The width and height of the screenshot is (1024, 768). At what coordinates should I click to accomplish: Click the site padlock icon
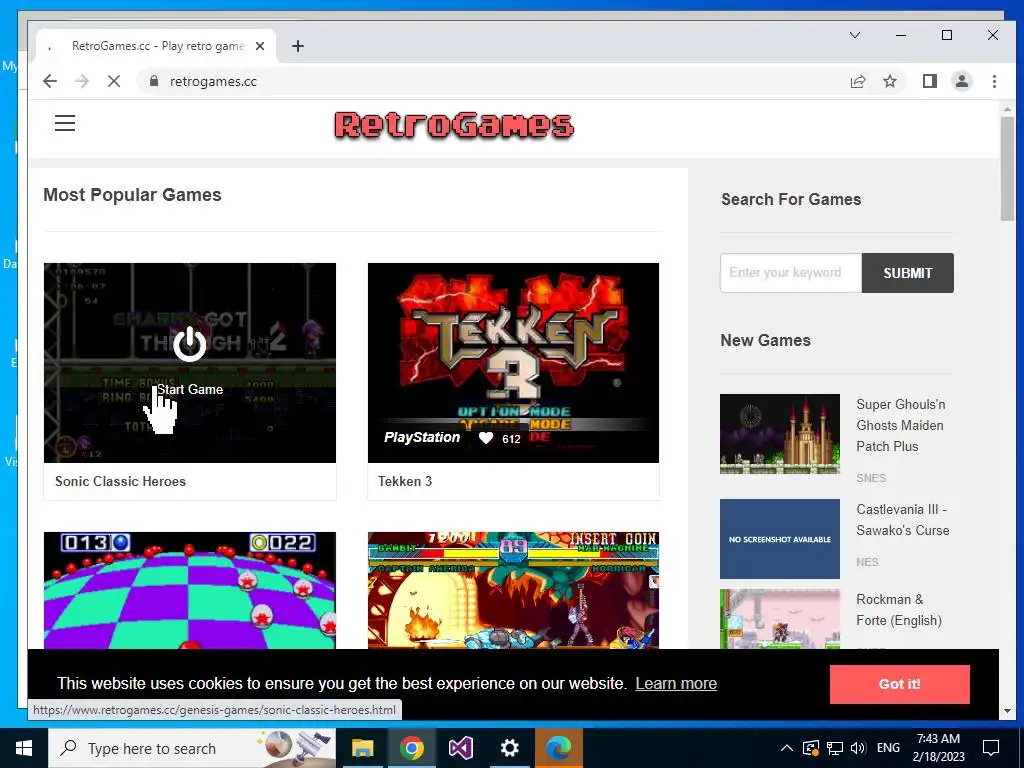(x=154, y=81)
